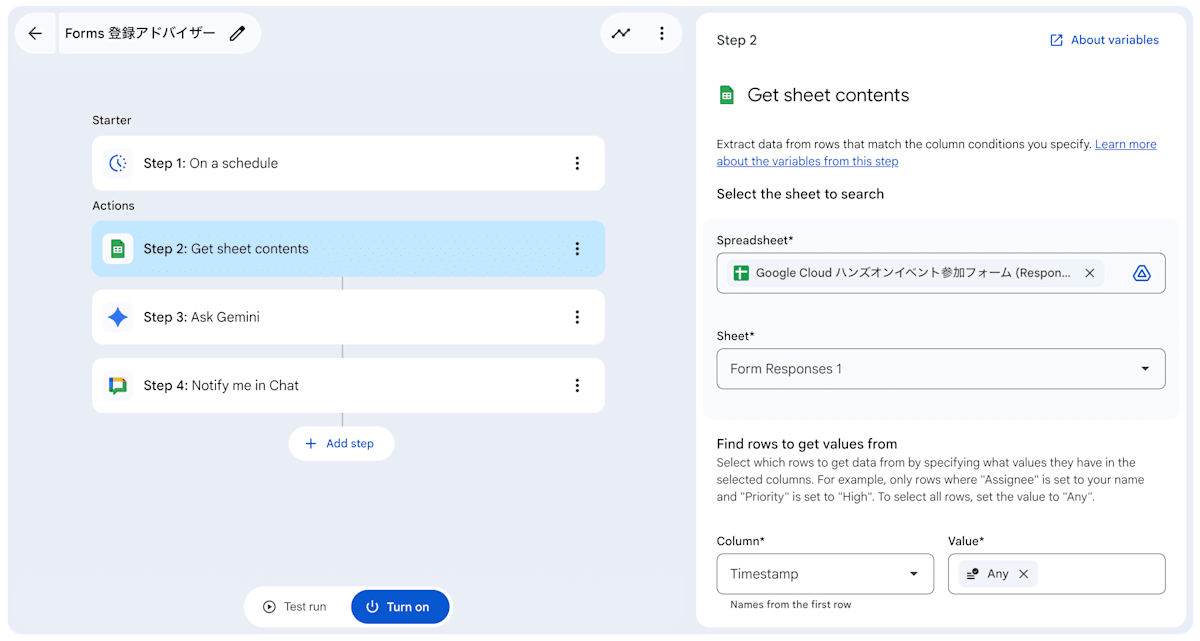This screenshot has height=641, width=1200.
Task: Open Google Drive picker icon for spreadsheet
Action: pos(1142,273)
